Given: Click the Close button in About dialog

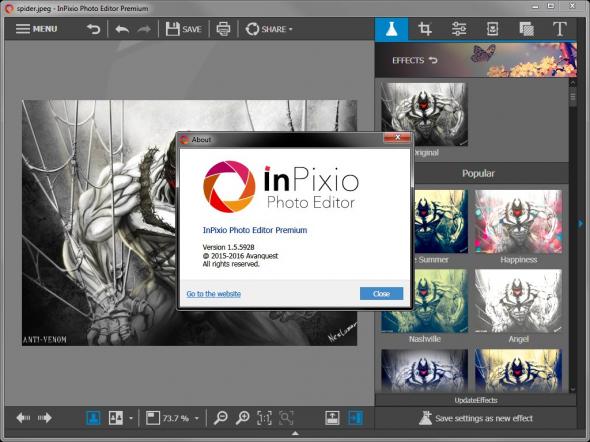Looking at the screenshot, I should (x=381, y=293).
